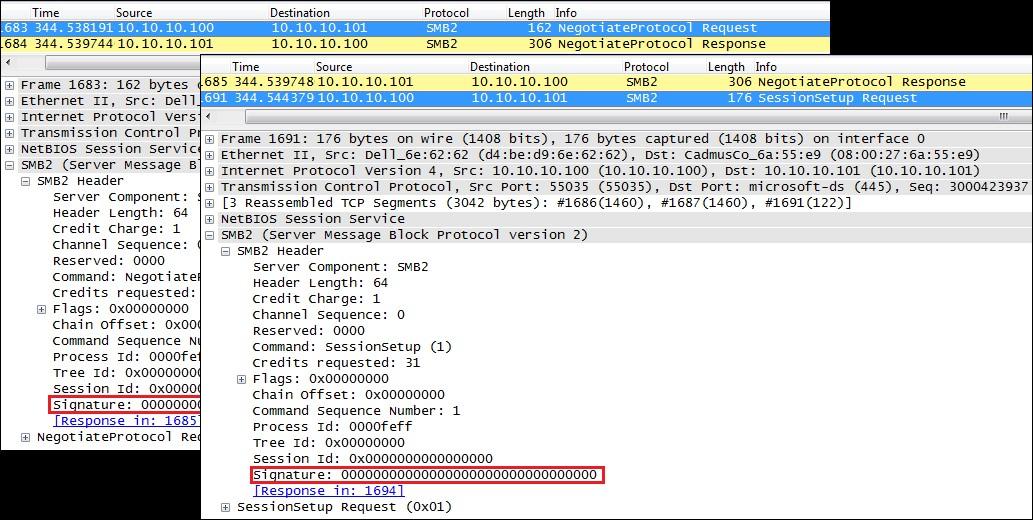This screenshot has width=1033, height=520.
Task: Select Credit Charge: 1 in back window
Action: tap(117, 229)
